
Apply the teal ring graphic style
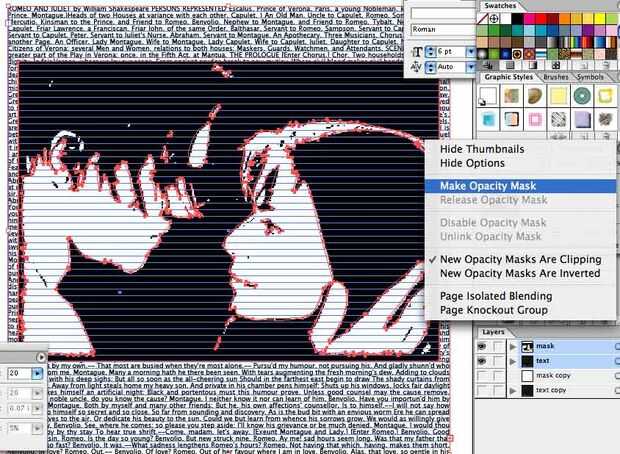pyautogui.click(x=582, y=96)
